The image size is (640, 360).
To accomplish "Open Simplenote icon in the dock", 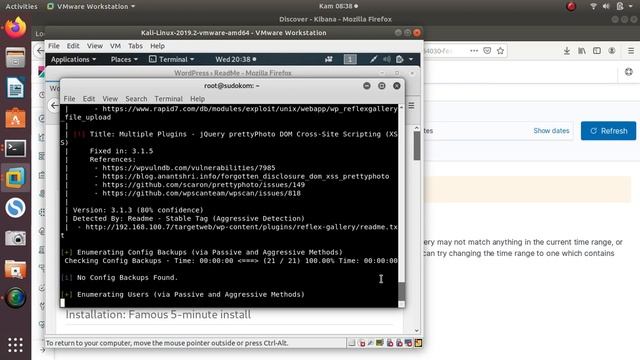I will coord(15,208).
